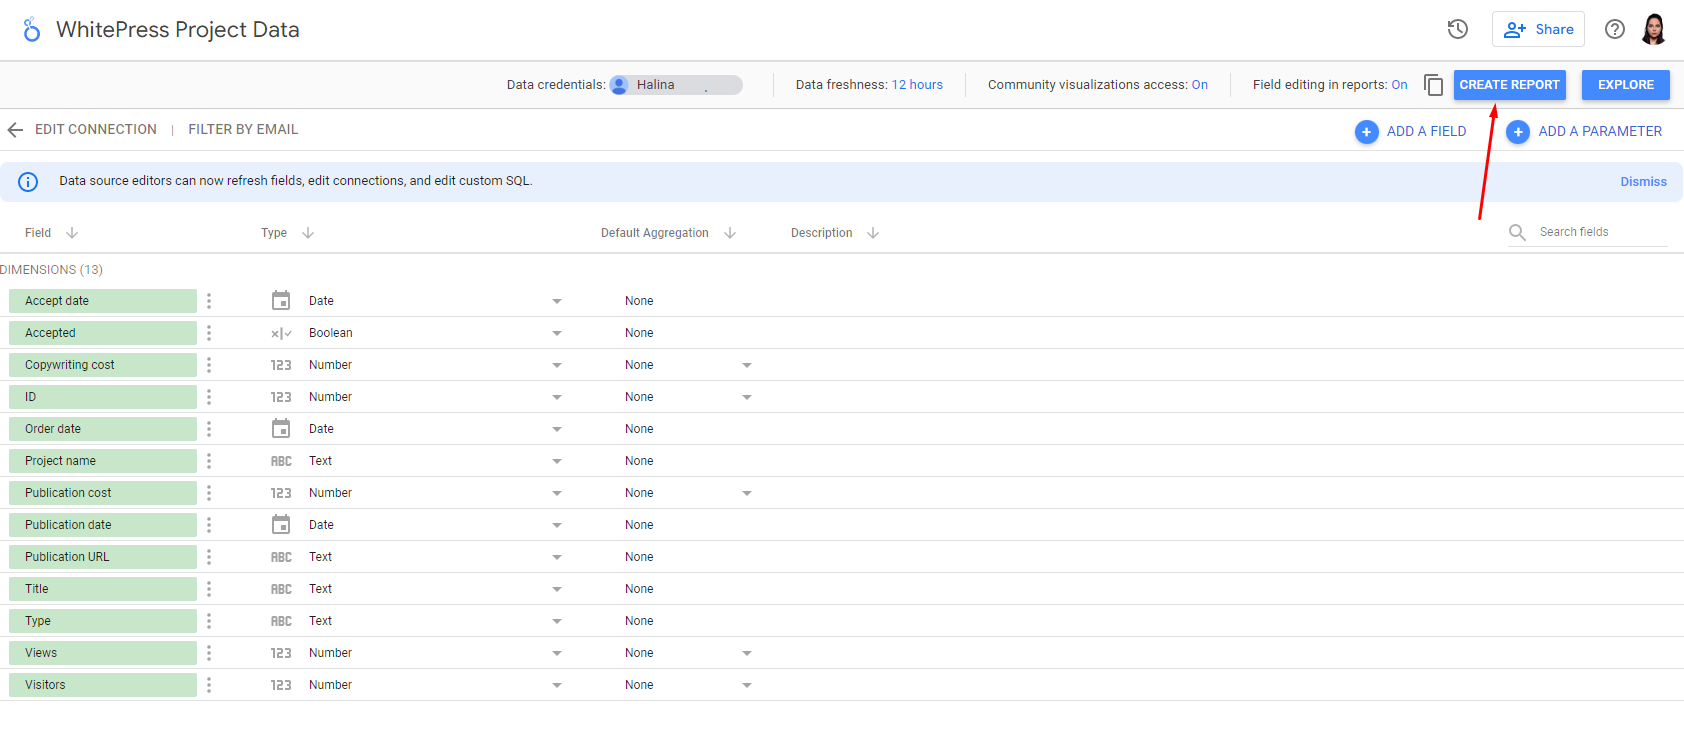Open aggregation dropdown for Copywriting cost
The height and width of the screenshot is (730, 1684).
[x=747, y=365]
